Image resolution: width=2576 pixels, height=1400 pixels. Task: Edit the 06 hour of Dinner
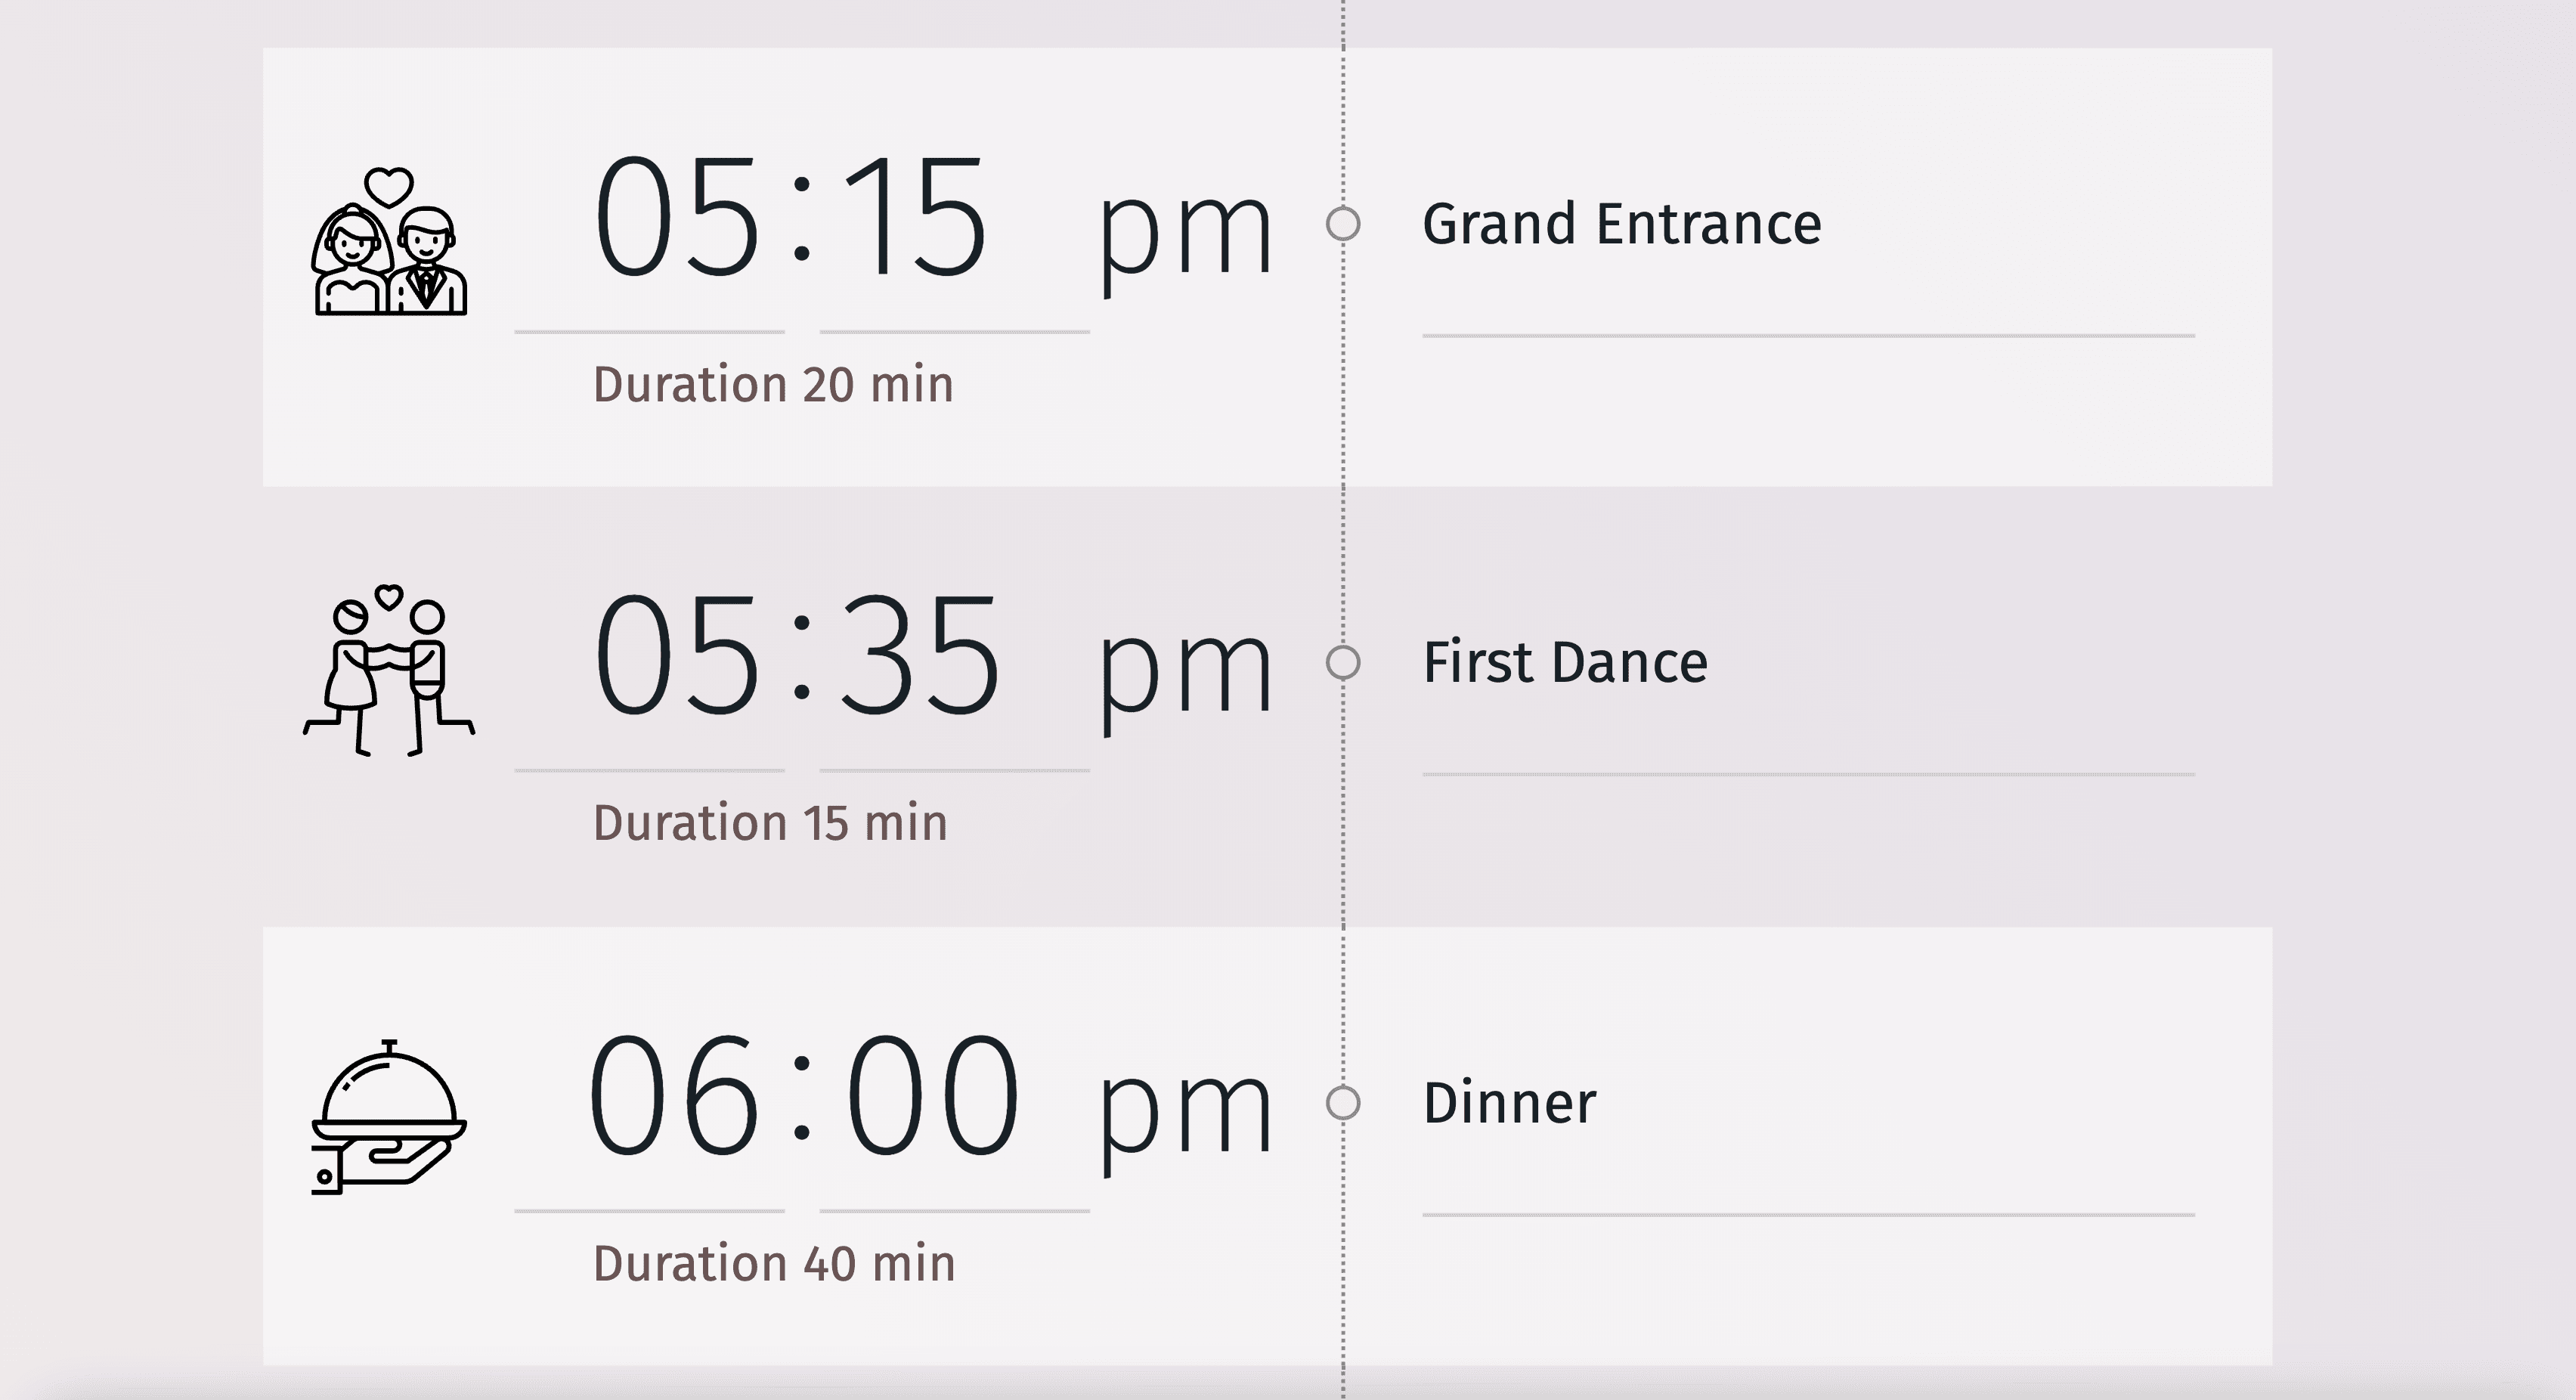click(x=674, y=1096)
